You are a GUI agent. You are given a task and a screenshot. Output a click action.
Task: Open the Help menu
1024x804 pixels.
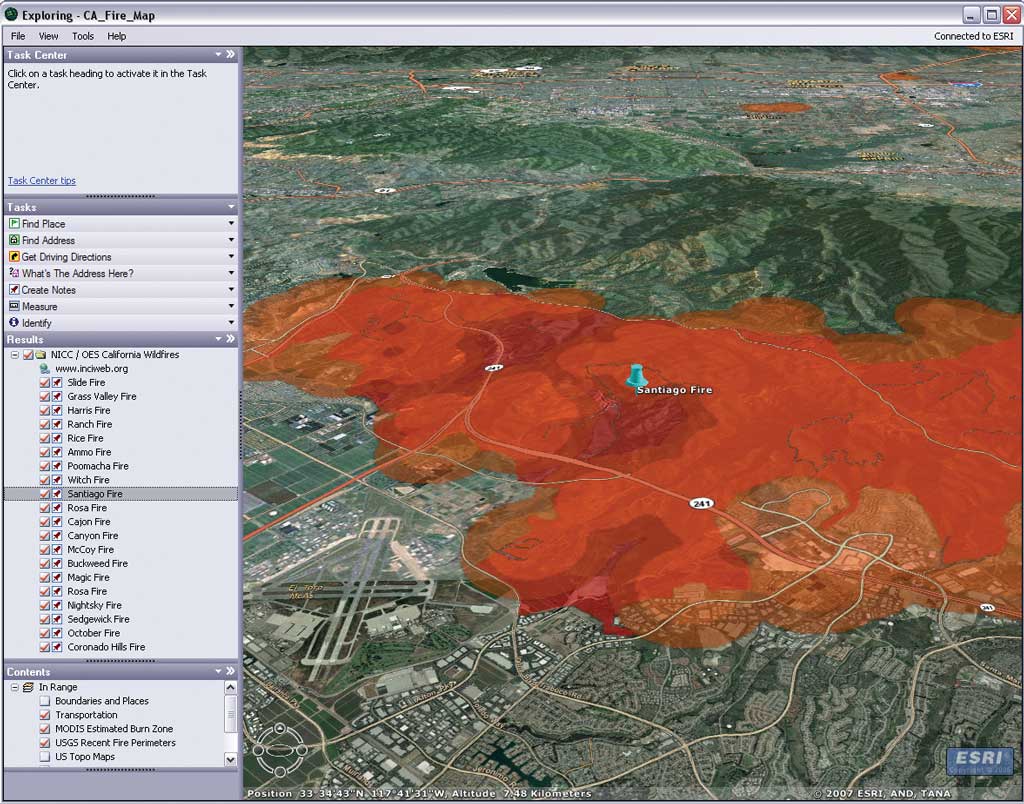(117, 37)
